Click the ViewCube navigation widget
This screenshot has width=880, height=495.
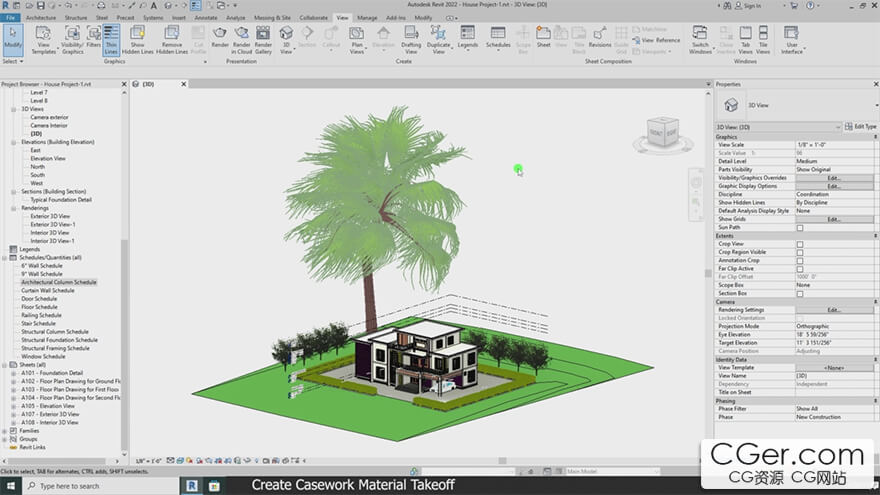pyautogui.click(x=663, y=134)
